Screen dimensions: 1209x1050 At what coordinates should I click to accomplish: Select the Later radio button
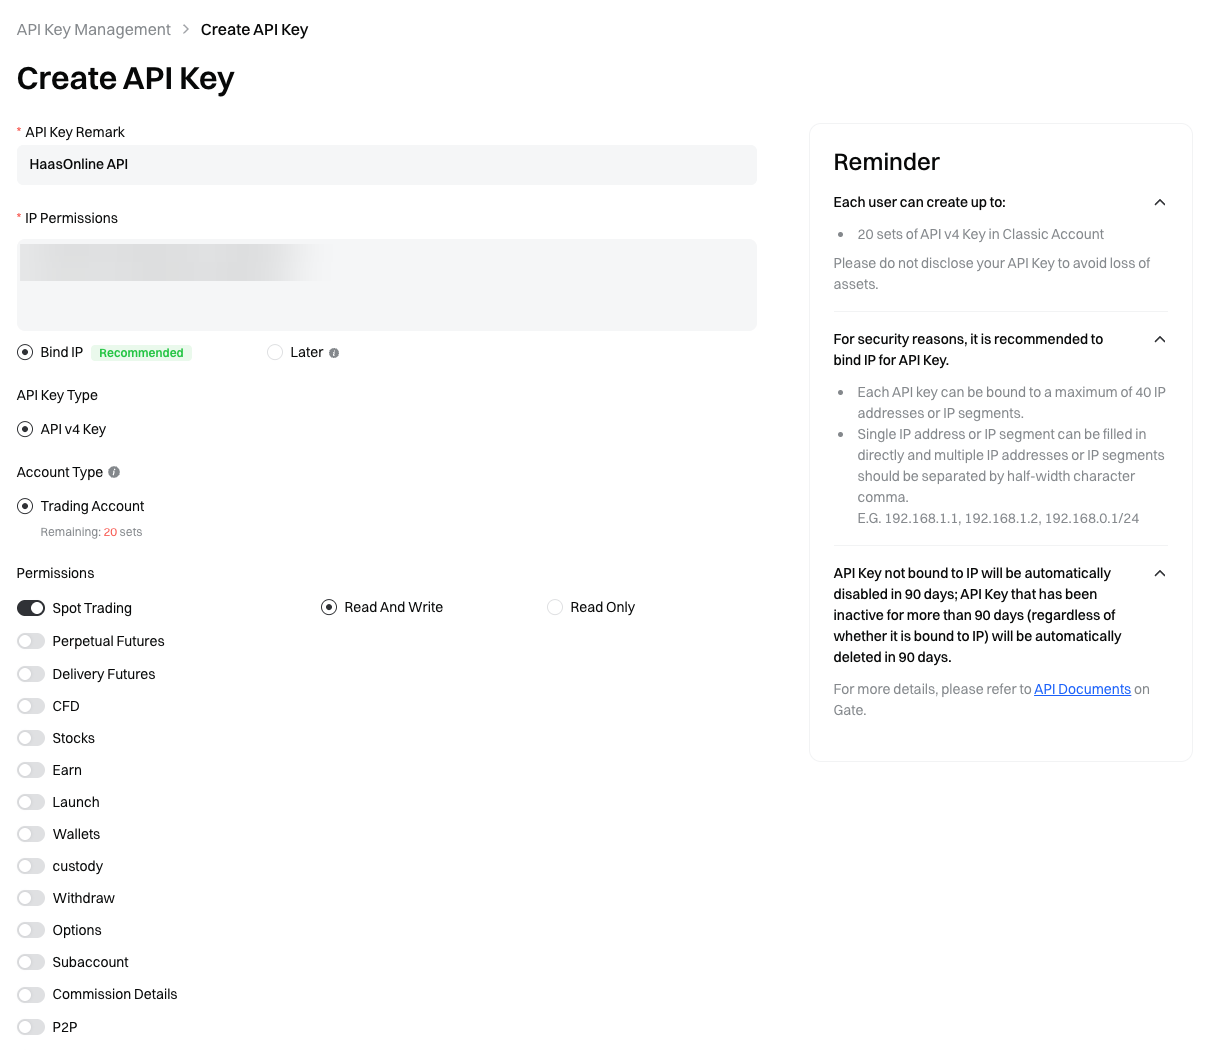click(x=275, y=352)
